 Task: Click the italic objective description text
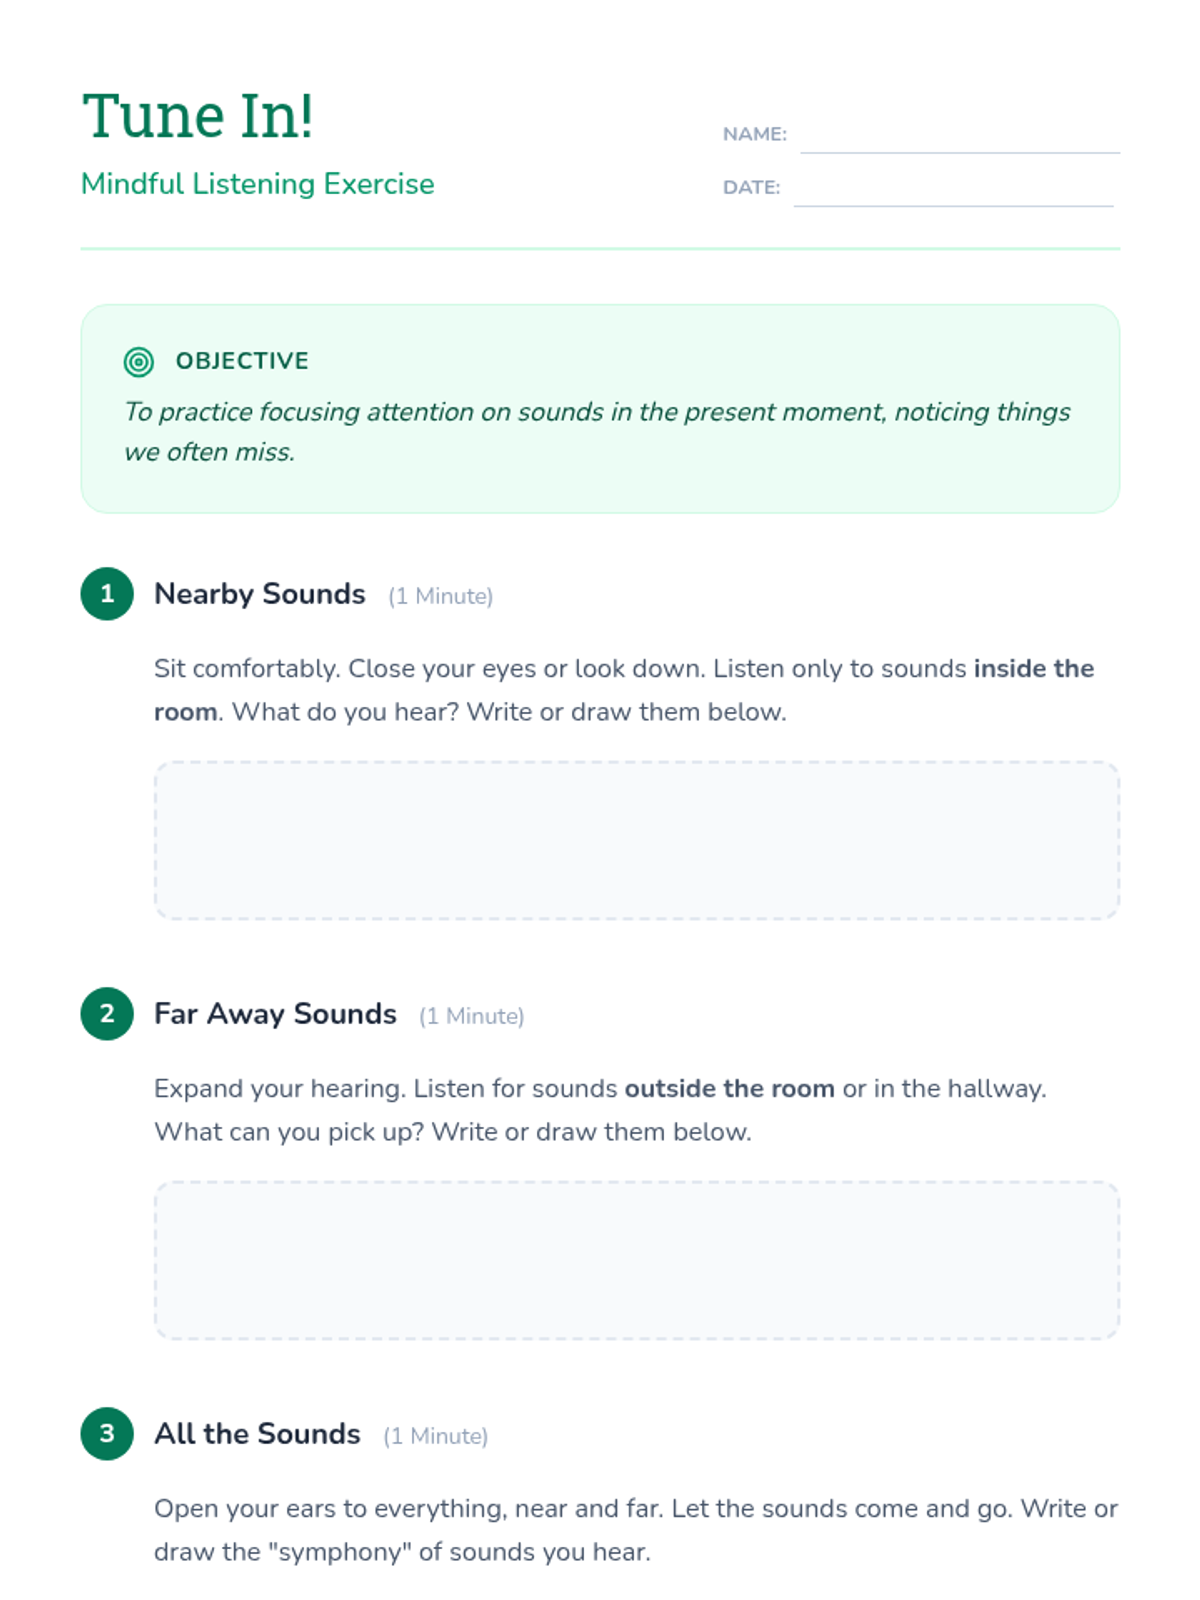pos(597,432)
